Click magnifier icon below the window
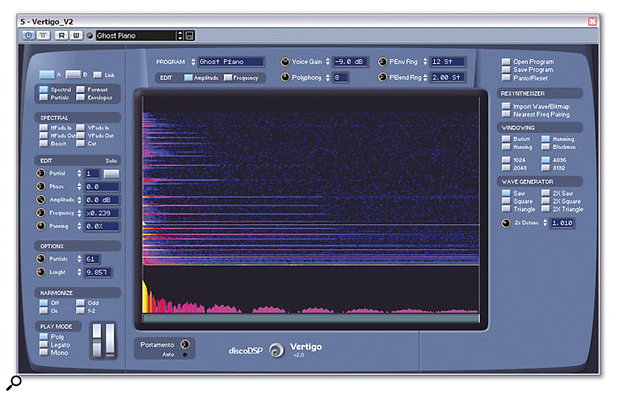The image size is (620, 397). [x=14, y=383]
